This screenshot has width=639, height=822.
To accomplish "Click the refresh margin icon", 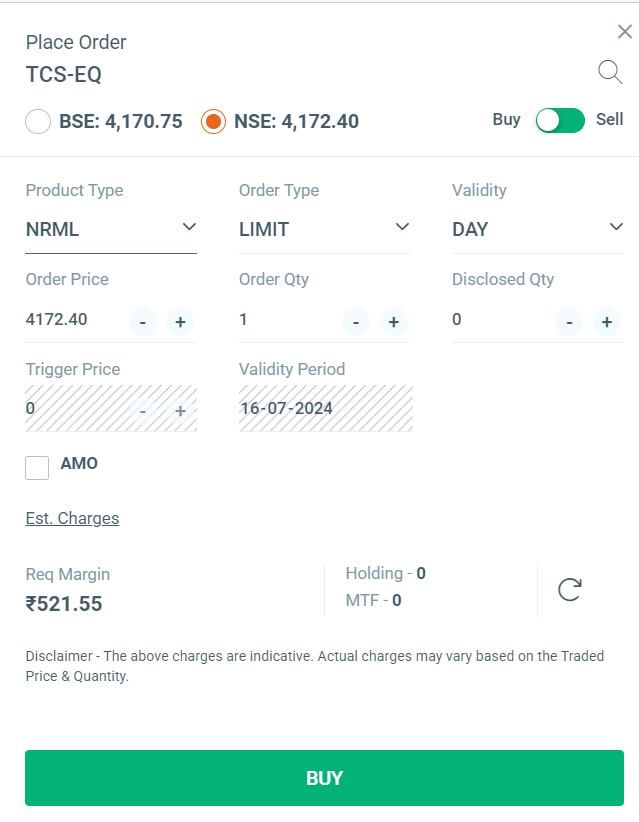I will (x=569, y=589).
